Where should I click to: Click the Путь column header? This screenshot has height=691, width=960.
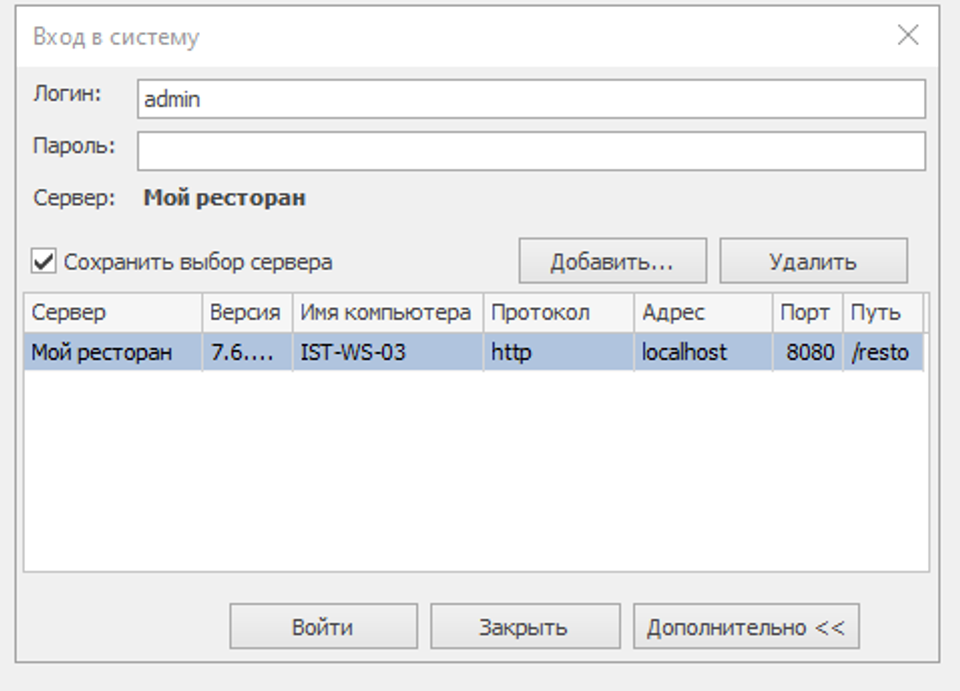882,312
